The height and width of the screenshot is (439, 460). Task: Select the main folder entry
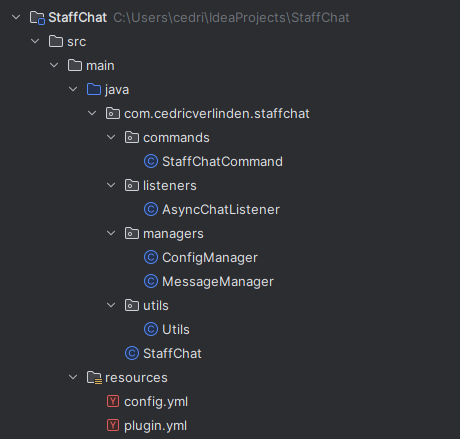[100, 66]
